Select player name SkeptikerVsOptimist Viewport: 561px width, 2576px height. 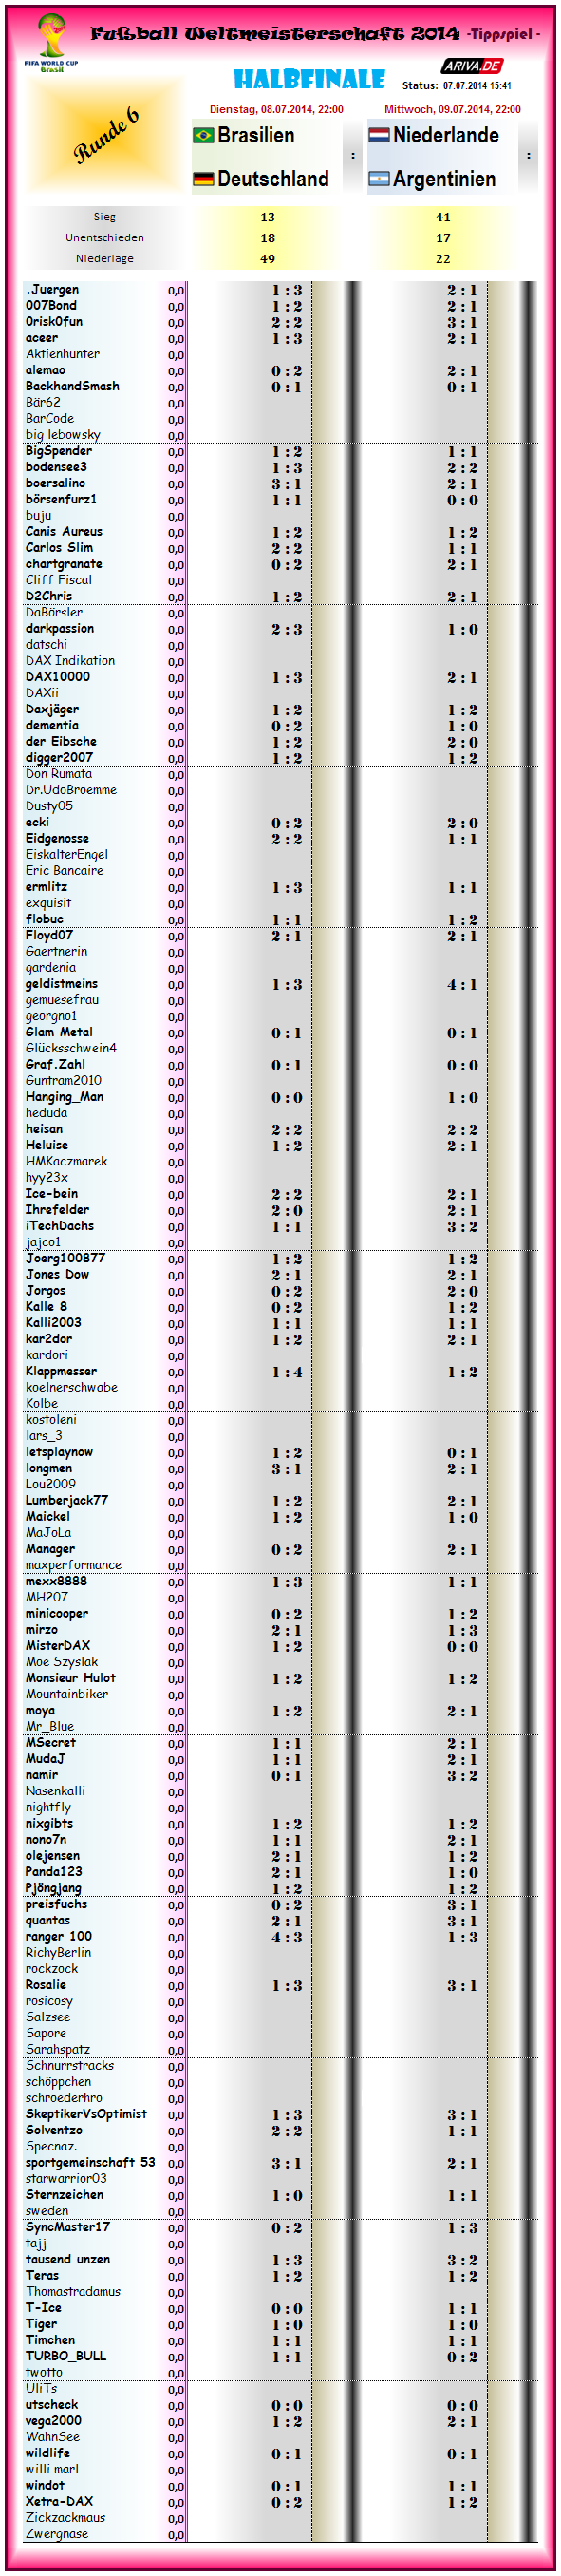86,2114
